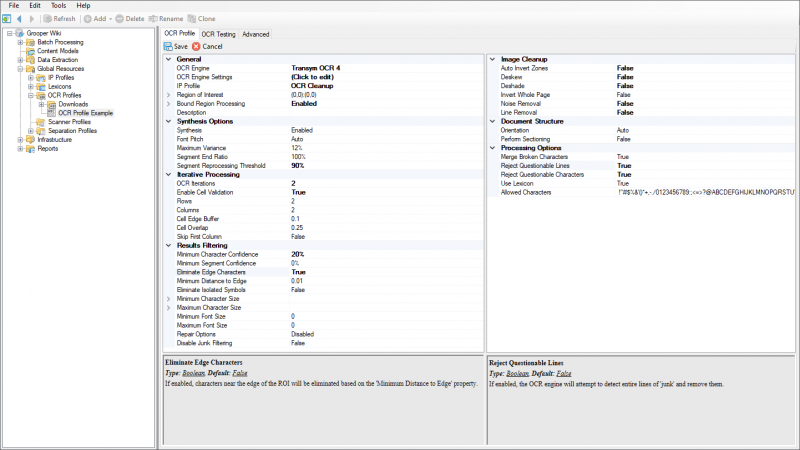This screenshot has width=800, height=450.
Task: Open the Tools menu
Action: click(x=60, y=6)
